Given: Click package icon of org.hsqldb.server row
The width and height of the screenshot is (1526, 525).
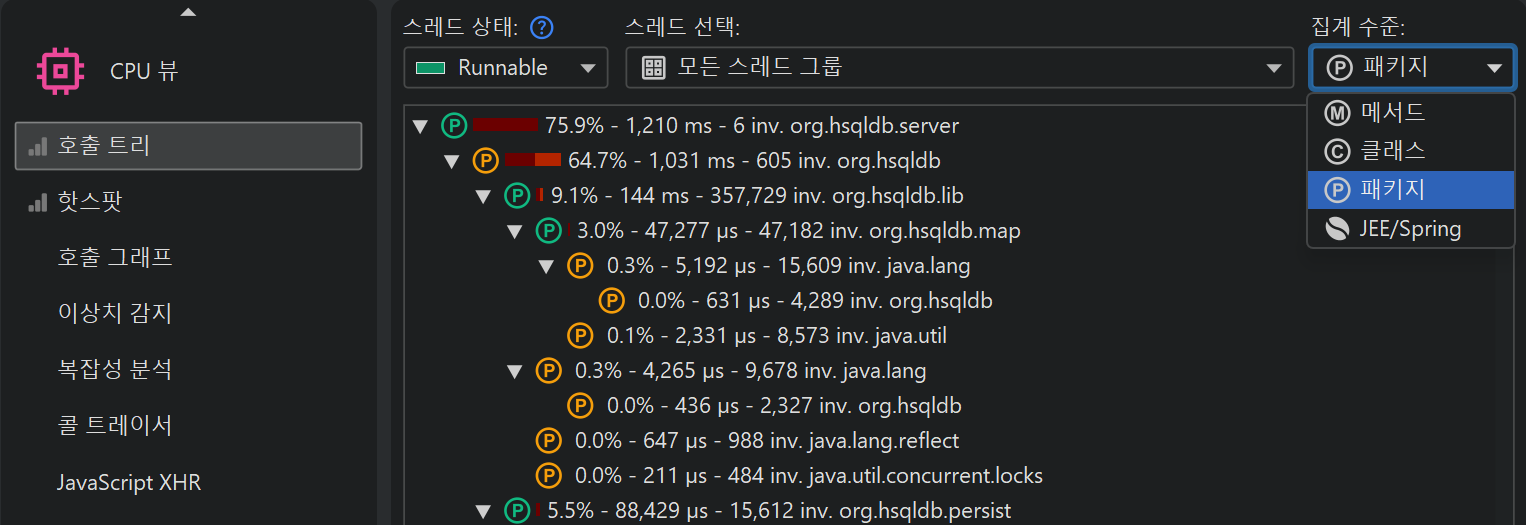Looking at the screenshot, I should pyautogui.click(x=454, y=126).
